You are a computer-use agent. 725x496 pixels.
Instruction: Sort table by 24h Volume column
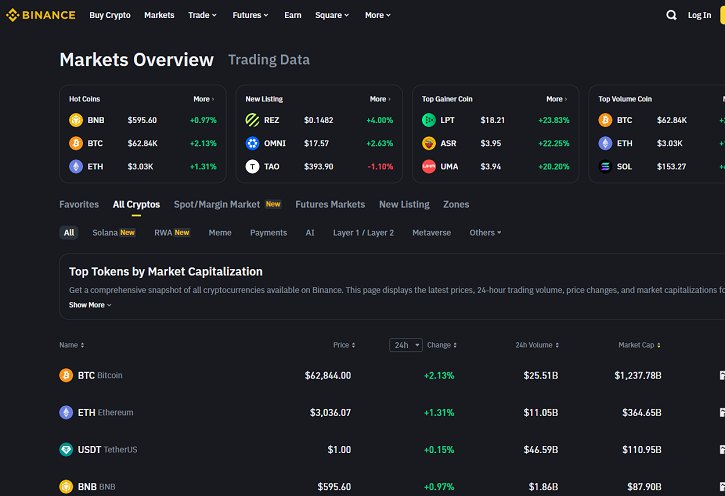(537, 345)
